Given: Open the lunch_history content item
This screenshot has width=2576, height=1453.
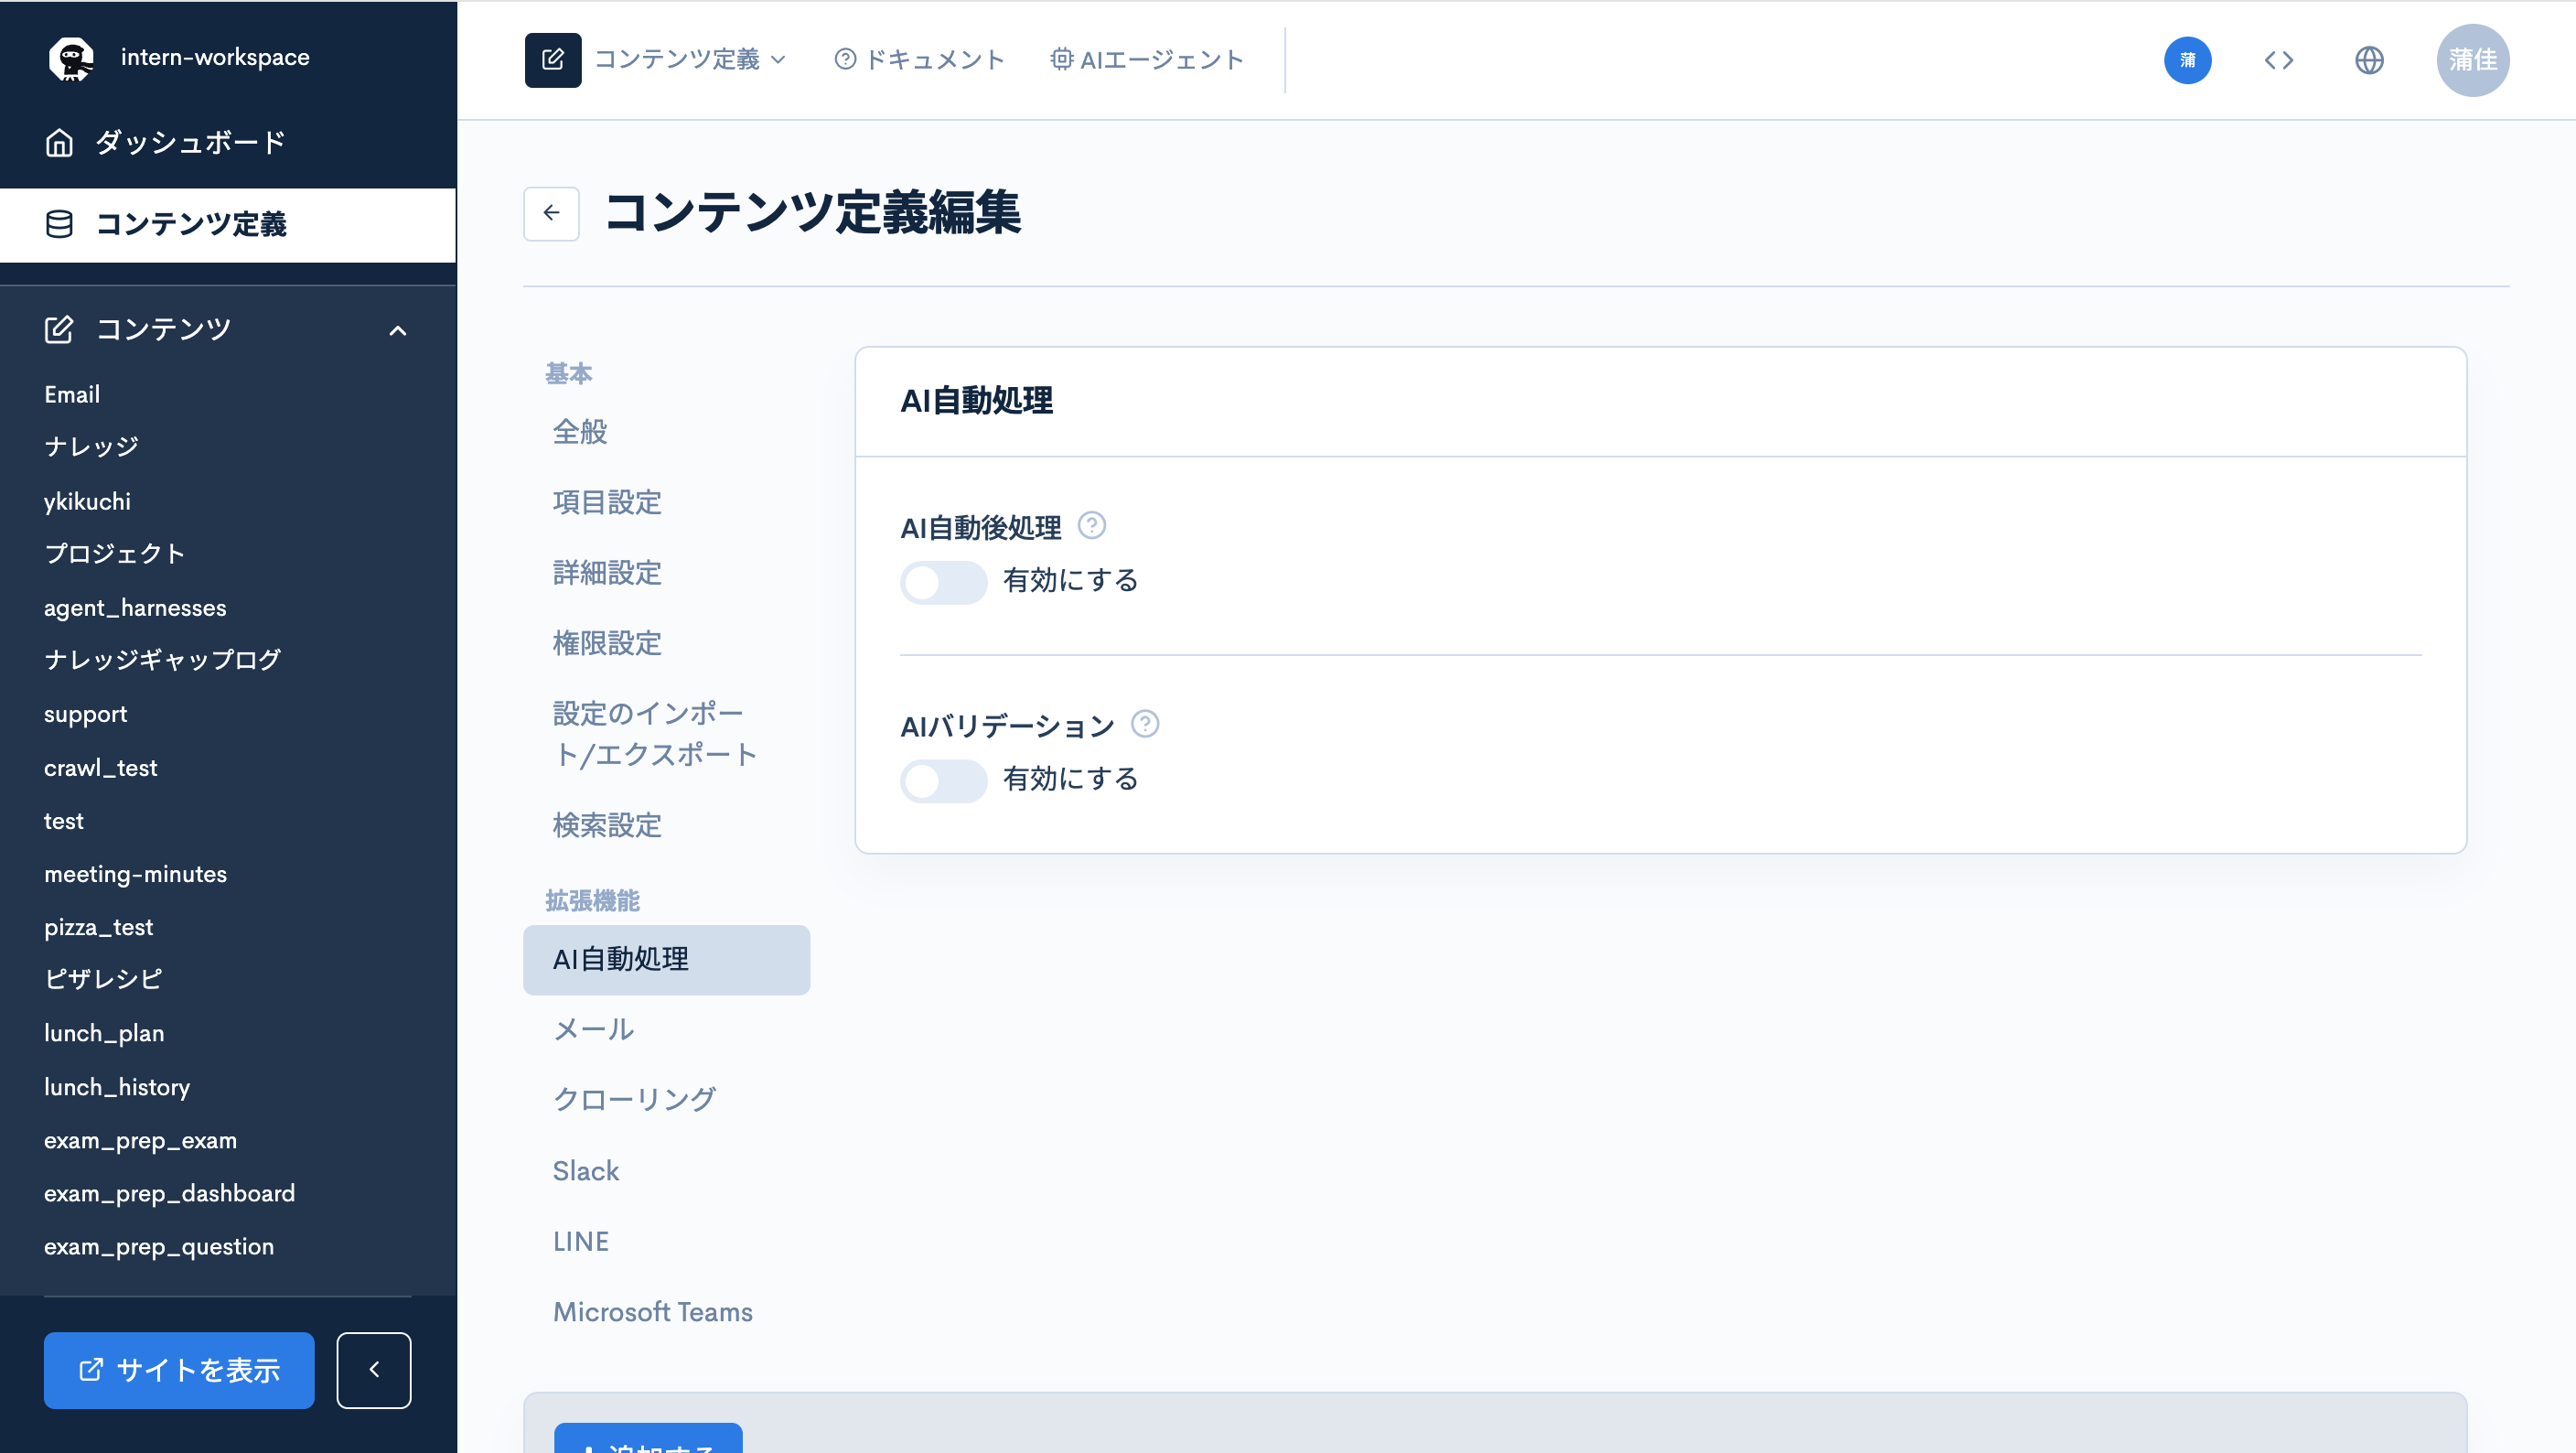Looking at the screenshot, I should click(117, 1087).
